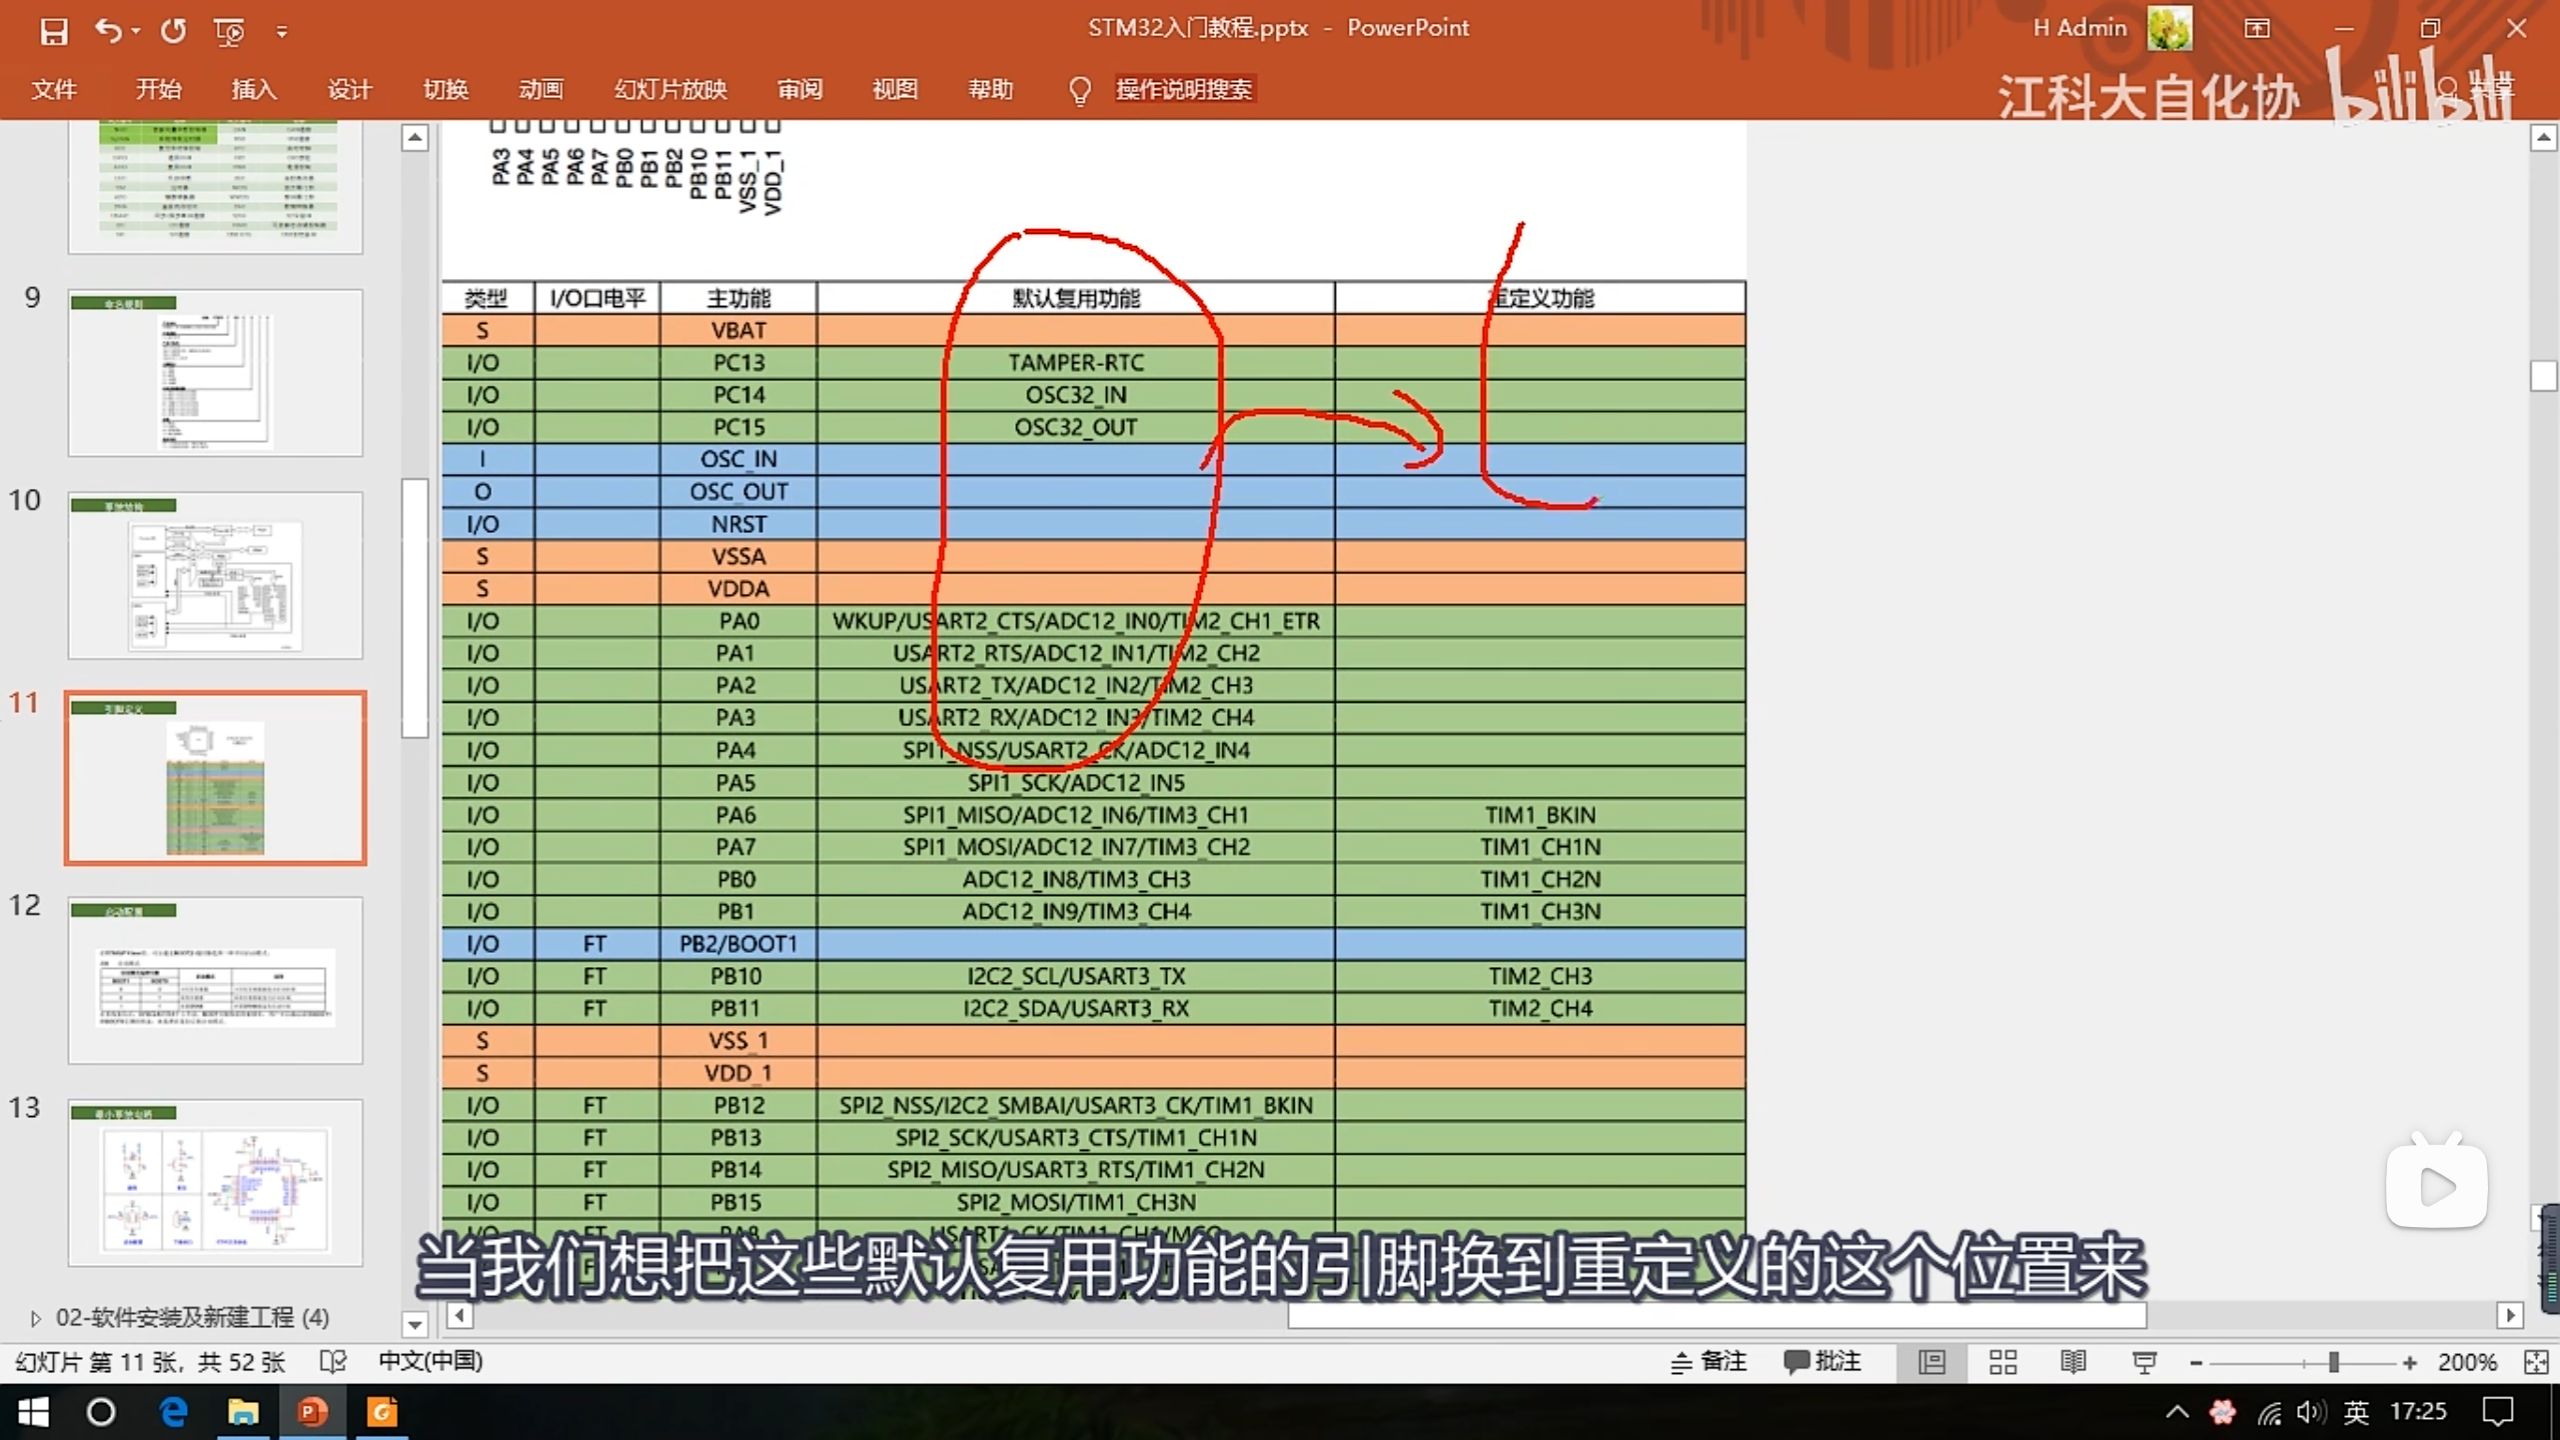Select slide 12 thumbnail

[215, 980]
